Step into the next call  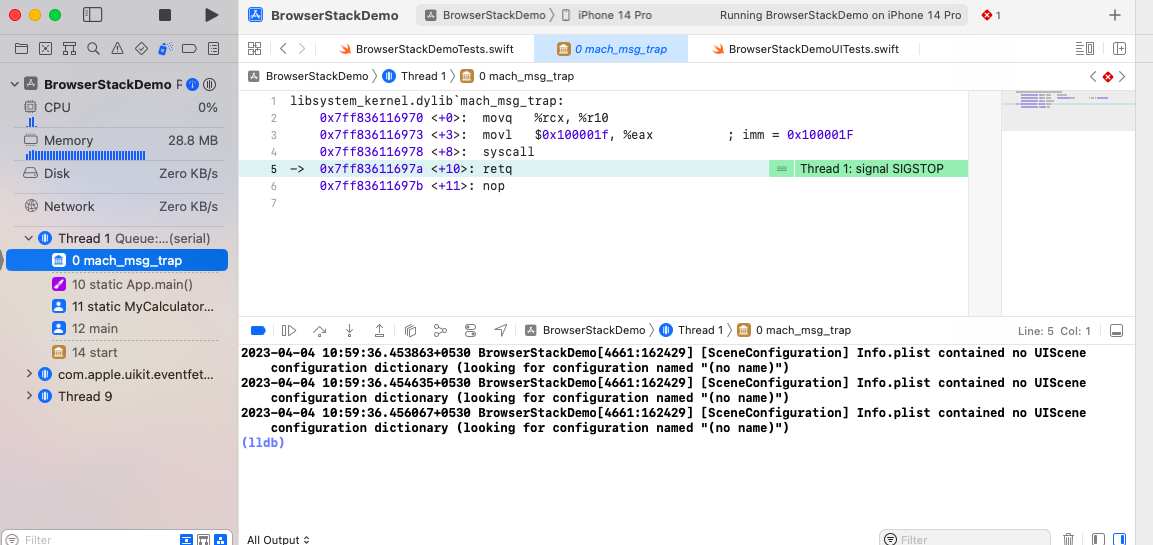click(x=349, y=330)
